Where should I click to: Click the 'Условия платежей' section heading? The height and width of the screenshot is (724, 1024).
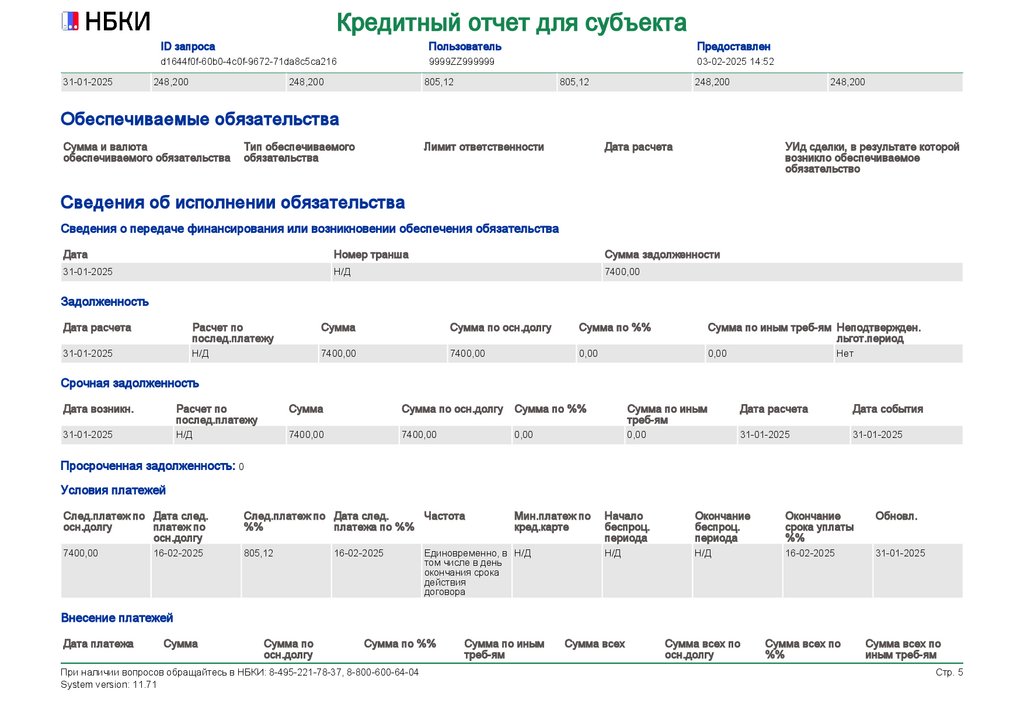pyautogui.click(x=113, y=490)
